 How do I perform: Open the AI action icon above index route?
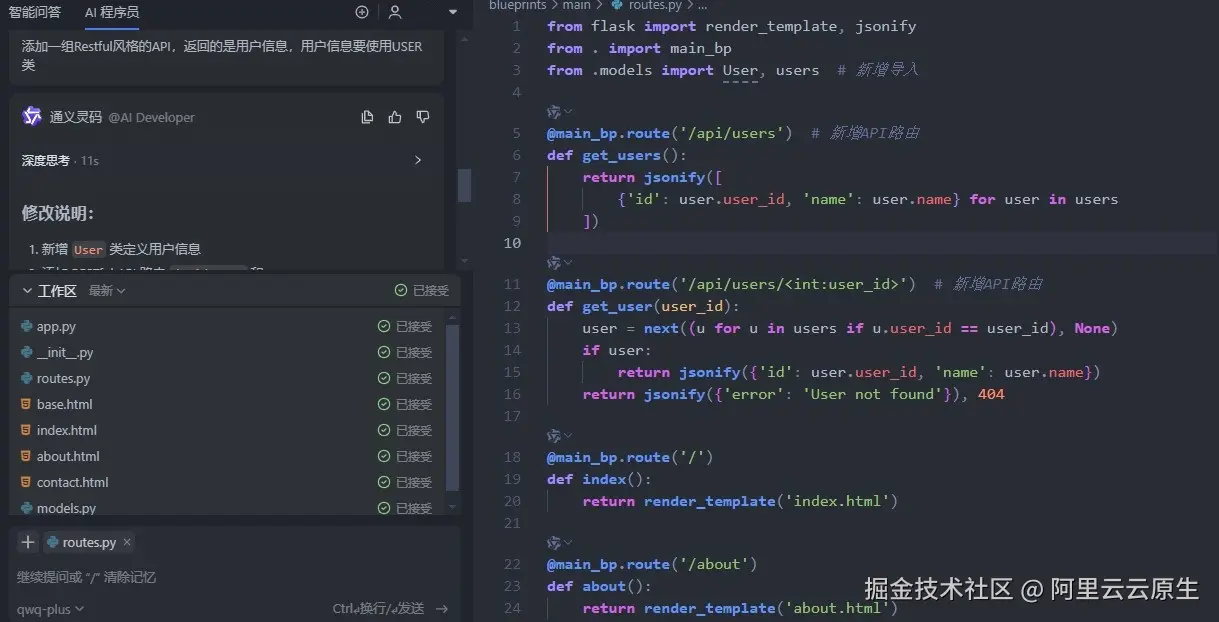tap(553, 436)
